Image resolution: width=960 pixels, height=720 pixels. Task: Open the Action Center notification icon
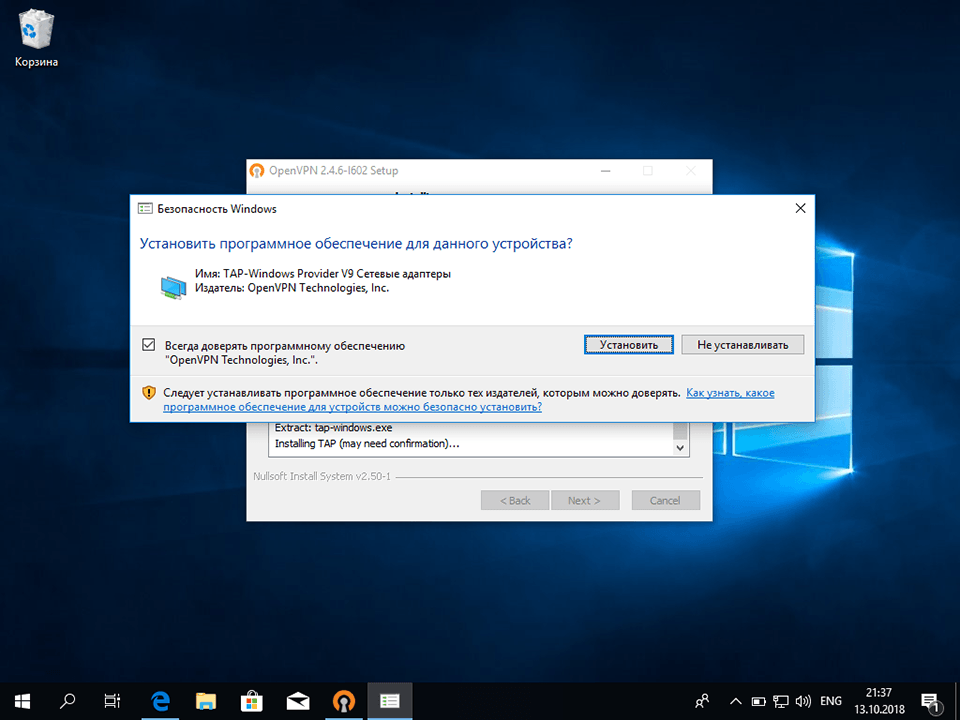pos(931,702)
